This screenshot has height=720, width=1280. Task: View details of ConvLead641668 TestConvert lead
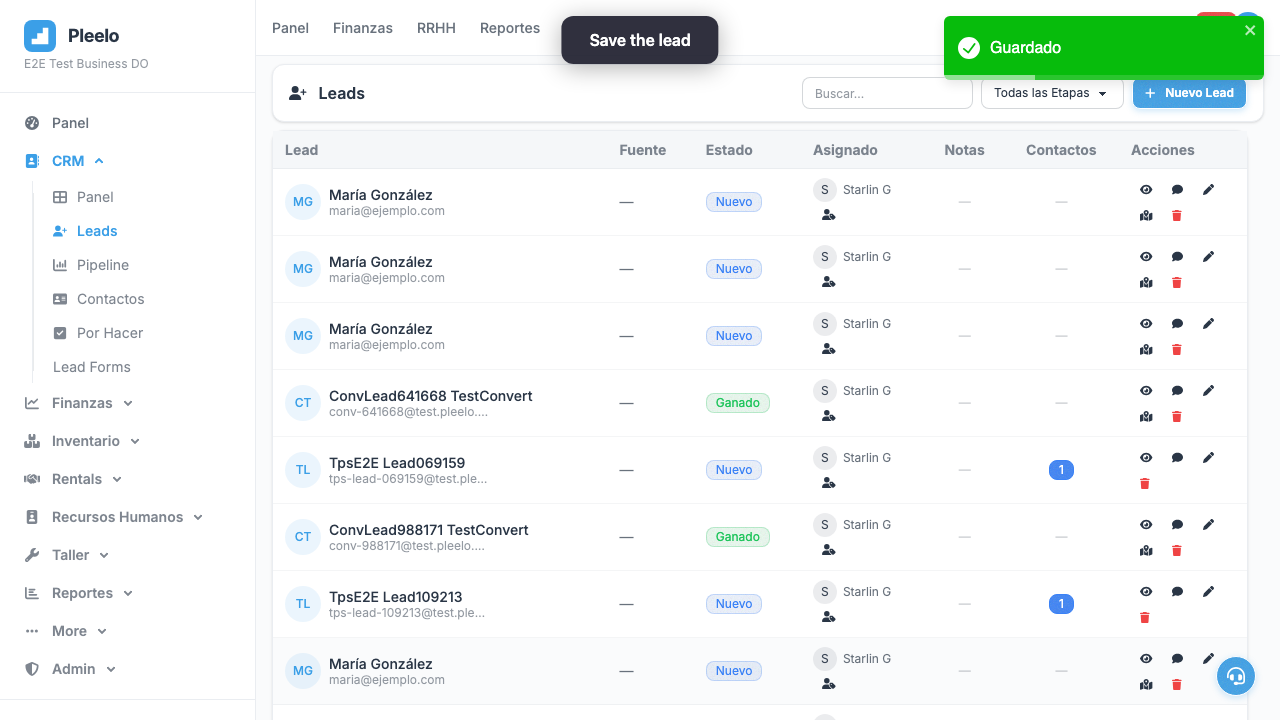tap(1146, 391)
